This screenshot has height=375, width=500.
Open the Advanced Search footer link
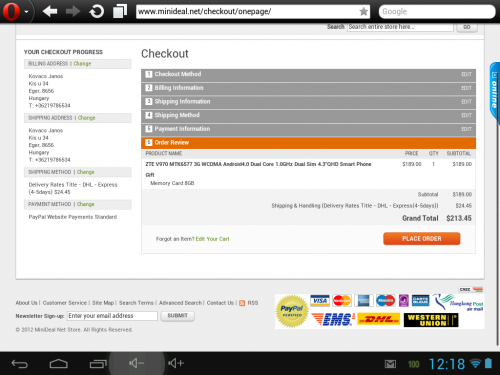180,303
